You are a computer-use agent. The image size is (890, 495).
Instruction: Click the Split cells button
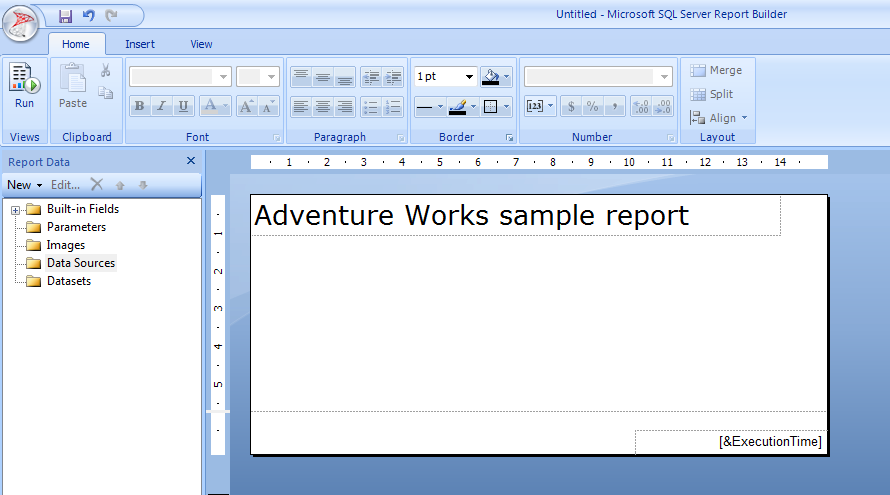(x=712, y=94)
